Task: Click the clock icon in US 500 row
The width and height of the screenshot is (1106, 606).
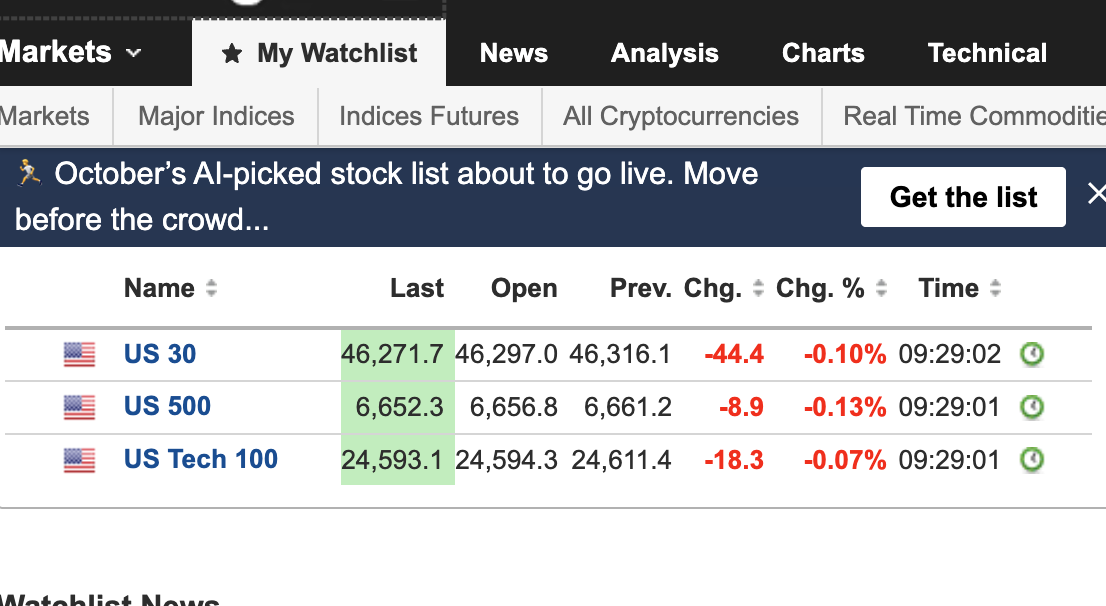Action: [x=1031, y=407]
